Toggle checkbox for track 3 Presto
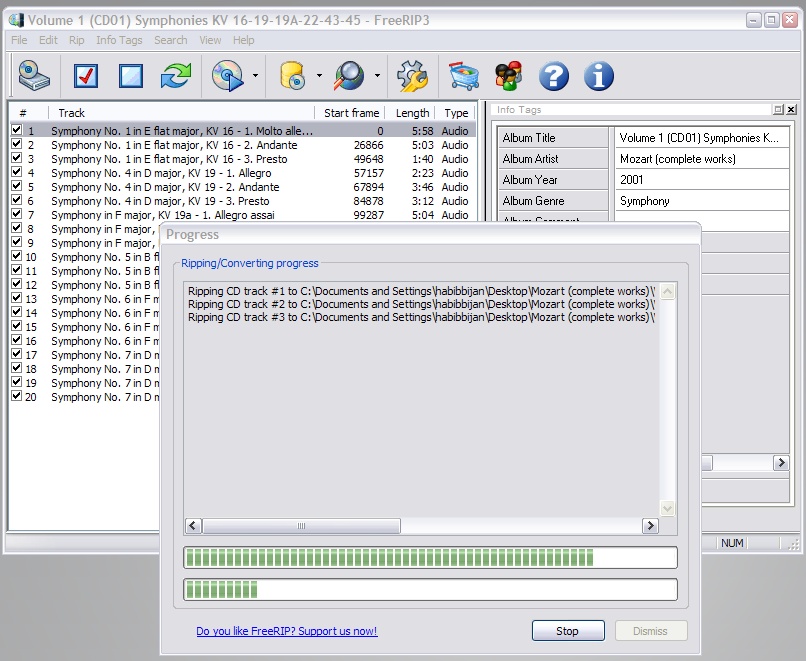Viewport: 806px width, 661px height. click(x=16, y=157)
